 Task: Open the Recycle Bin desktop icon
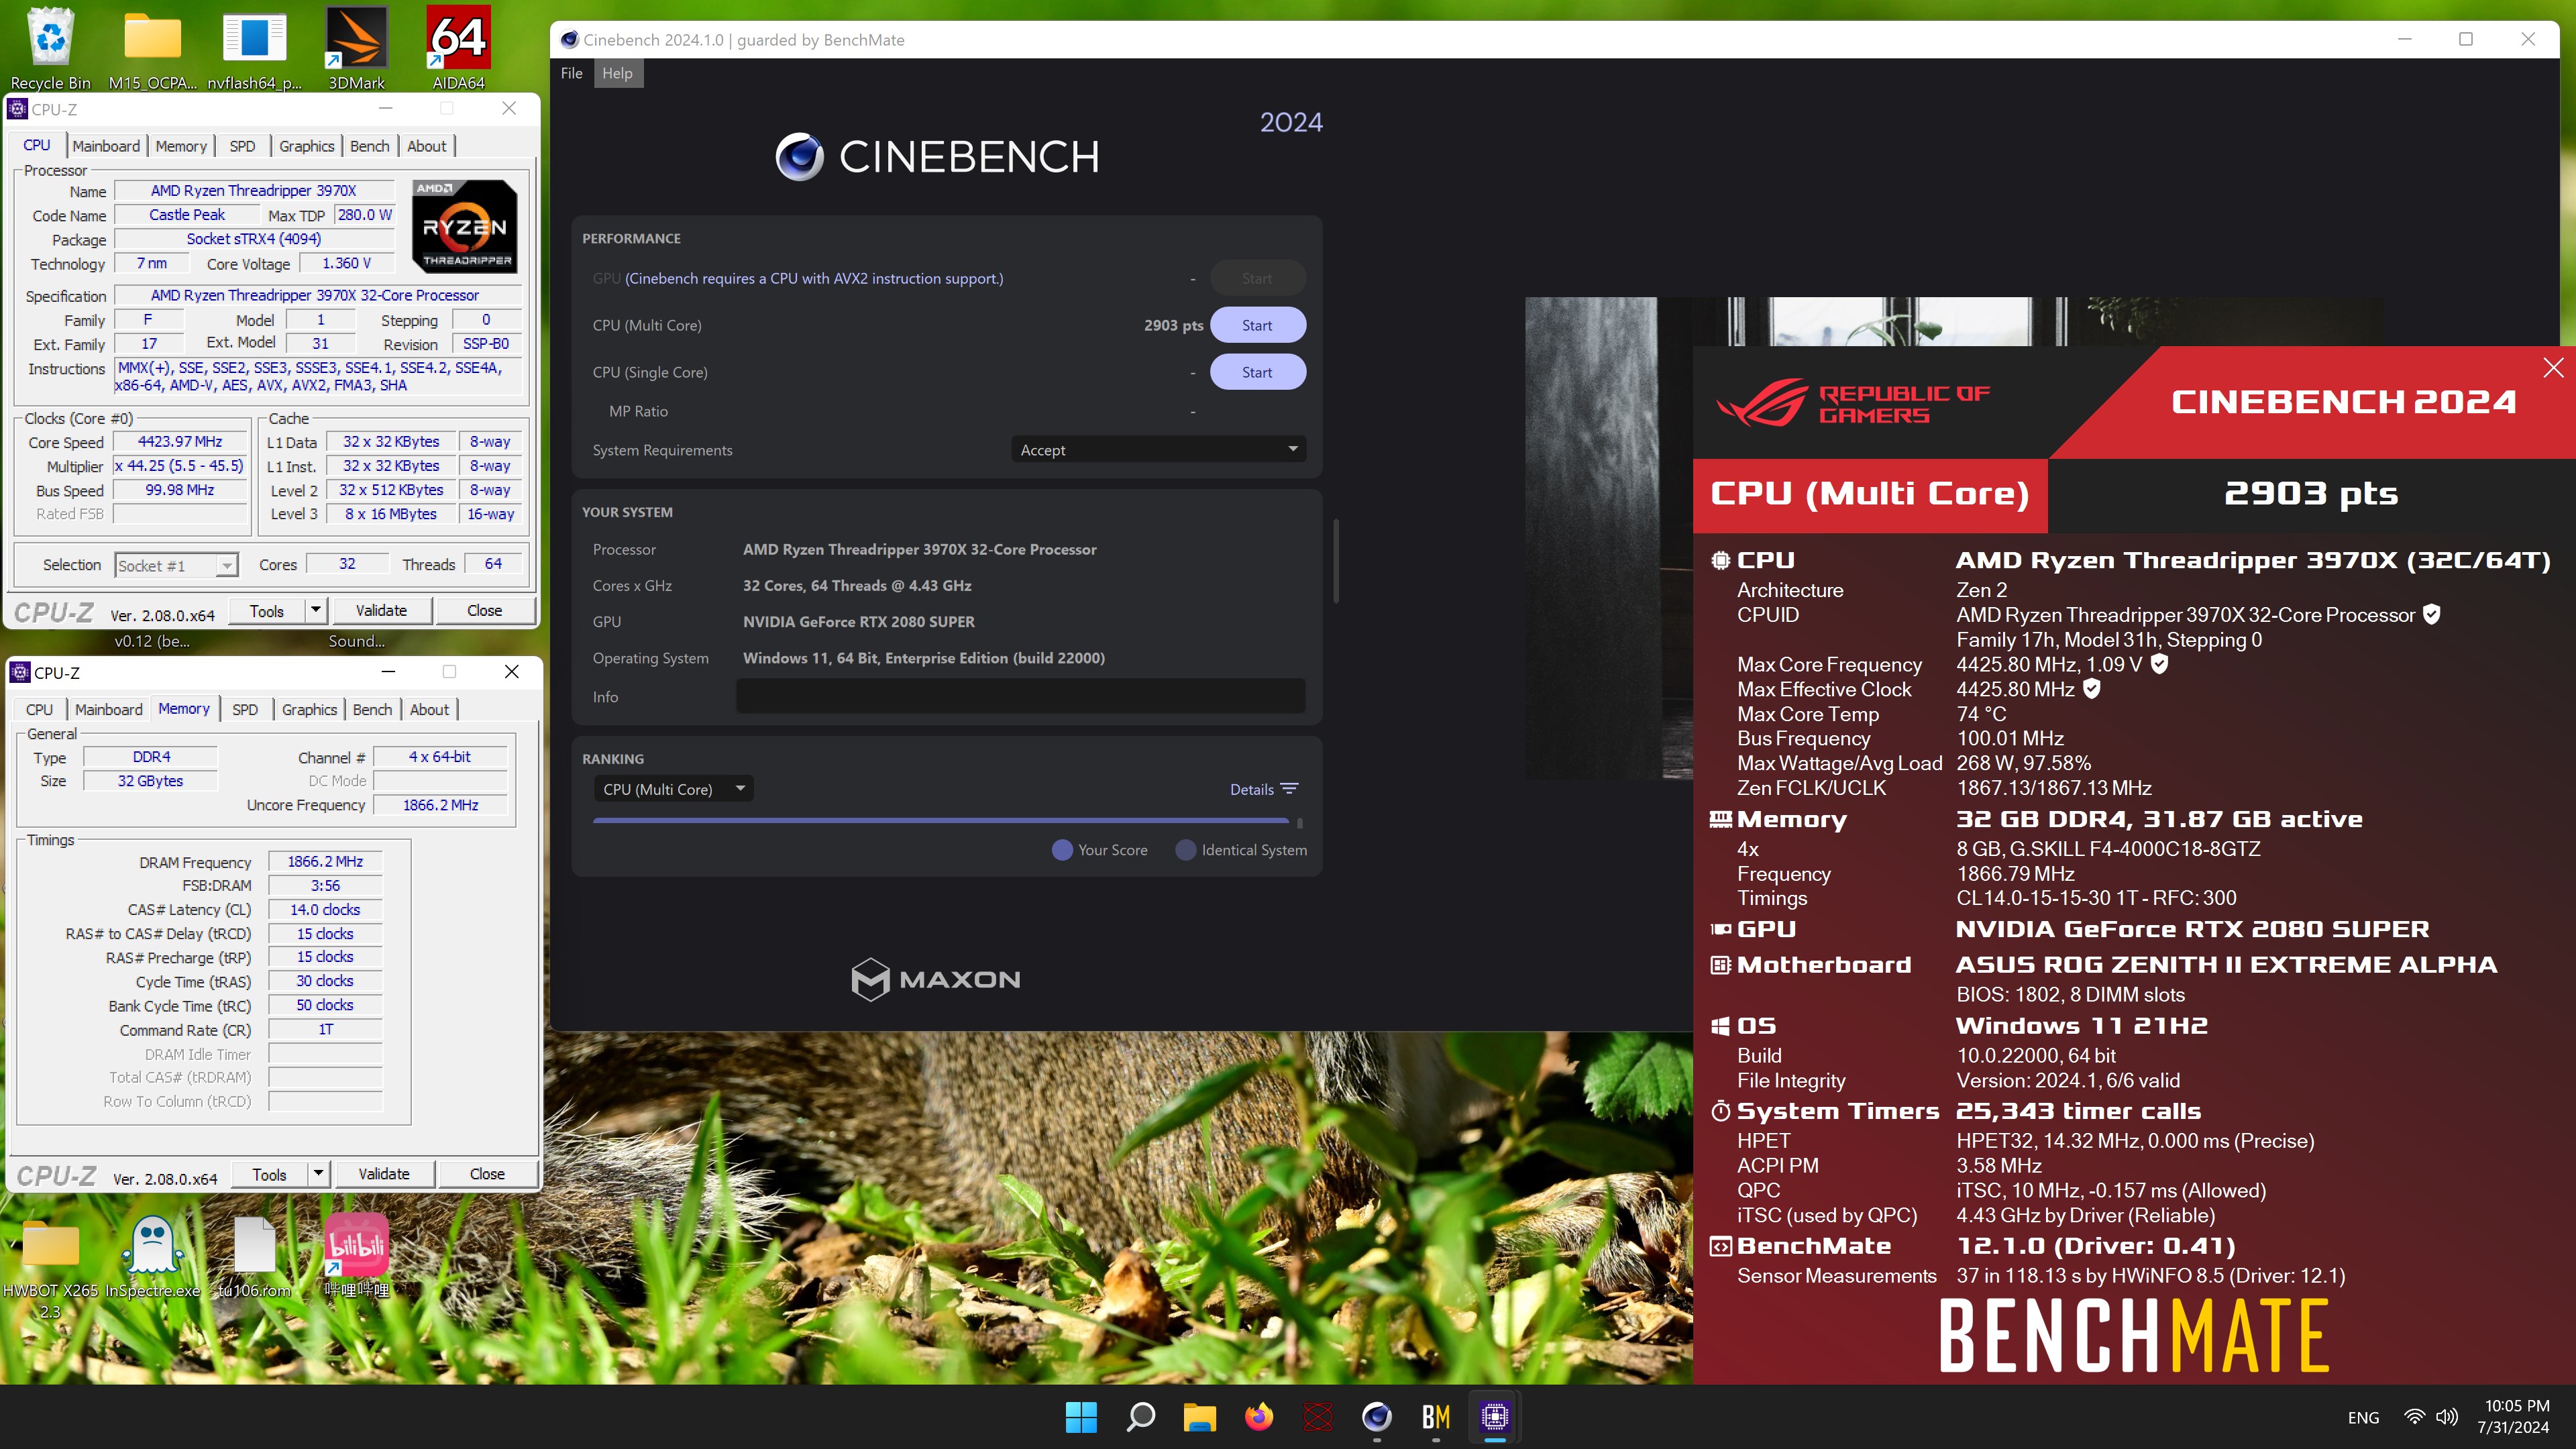click(50, 47)
